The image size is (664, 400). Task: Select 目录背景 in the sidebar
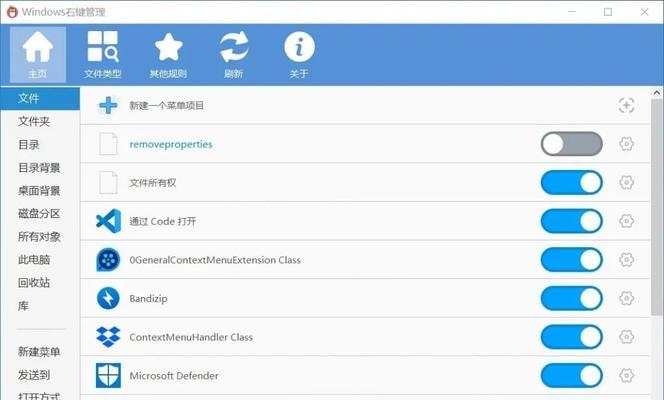tap(40, 168)
